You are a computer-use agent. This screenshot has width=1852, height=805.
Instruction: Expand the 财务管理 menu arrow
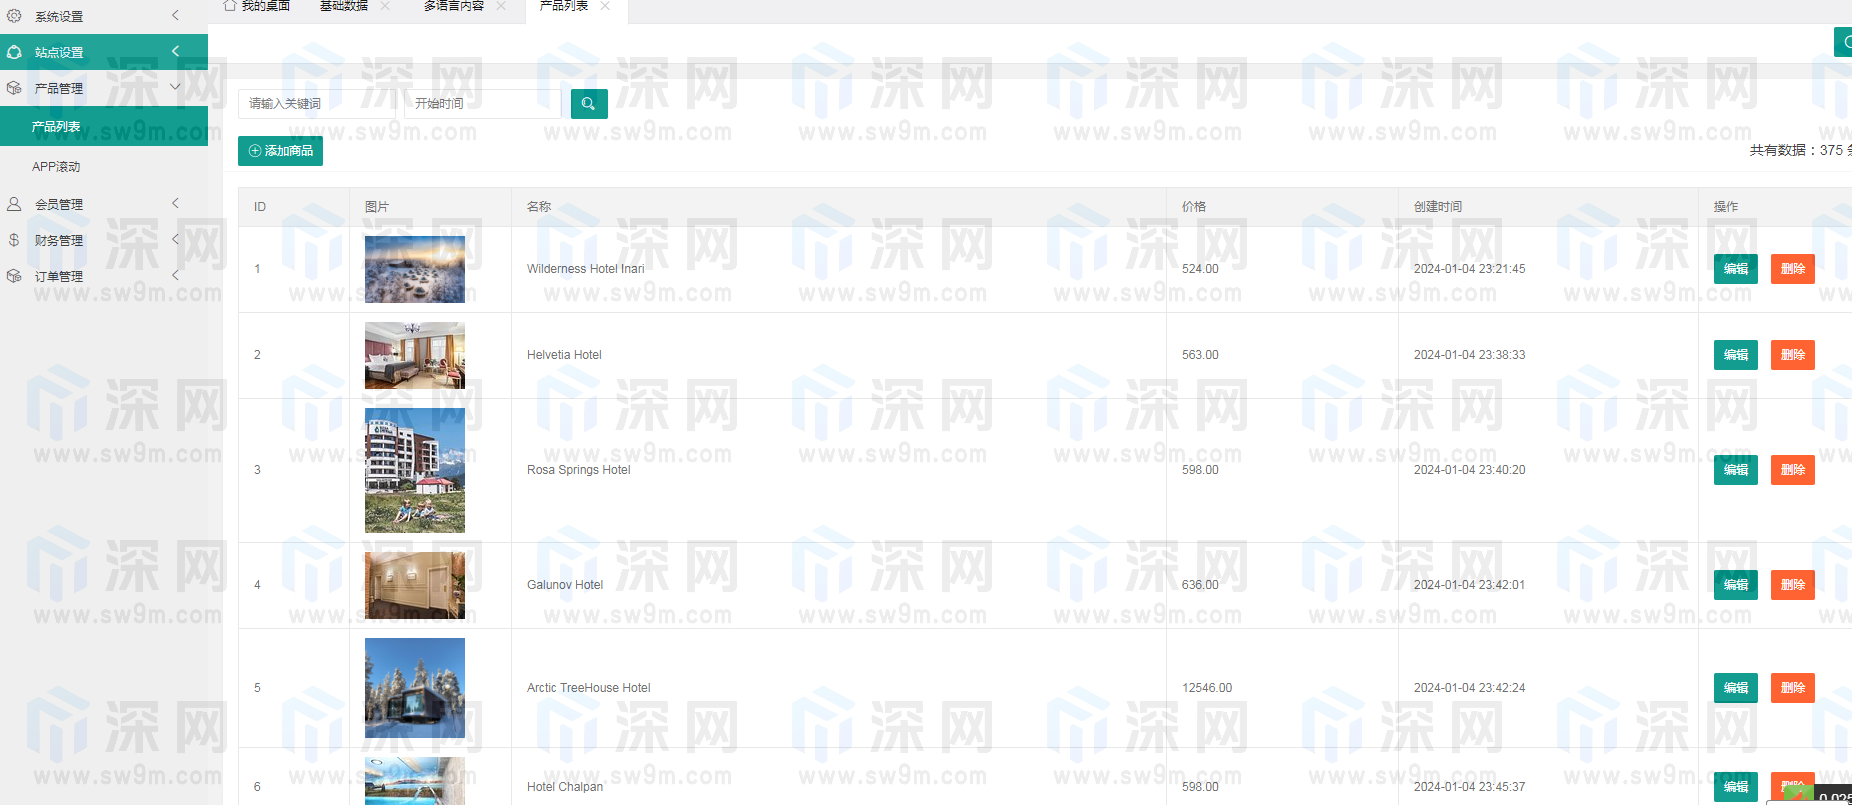click(176, 239)
